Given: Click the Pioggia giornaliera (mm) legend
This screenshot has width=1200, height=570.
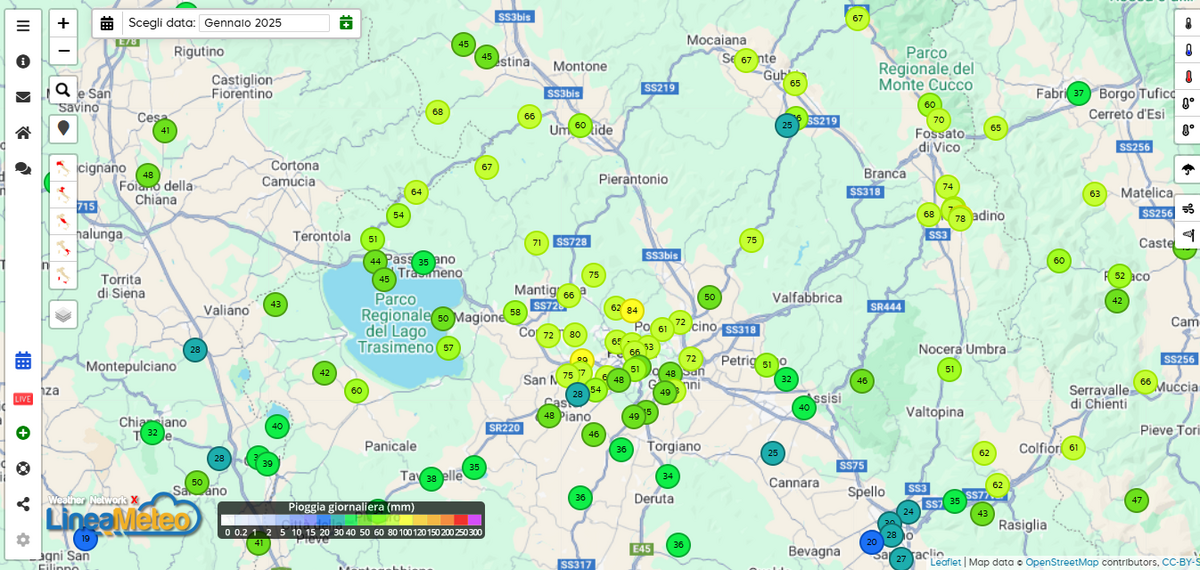Looking at the screenshot, I should (x=351, y=520).
